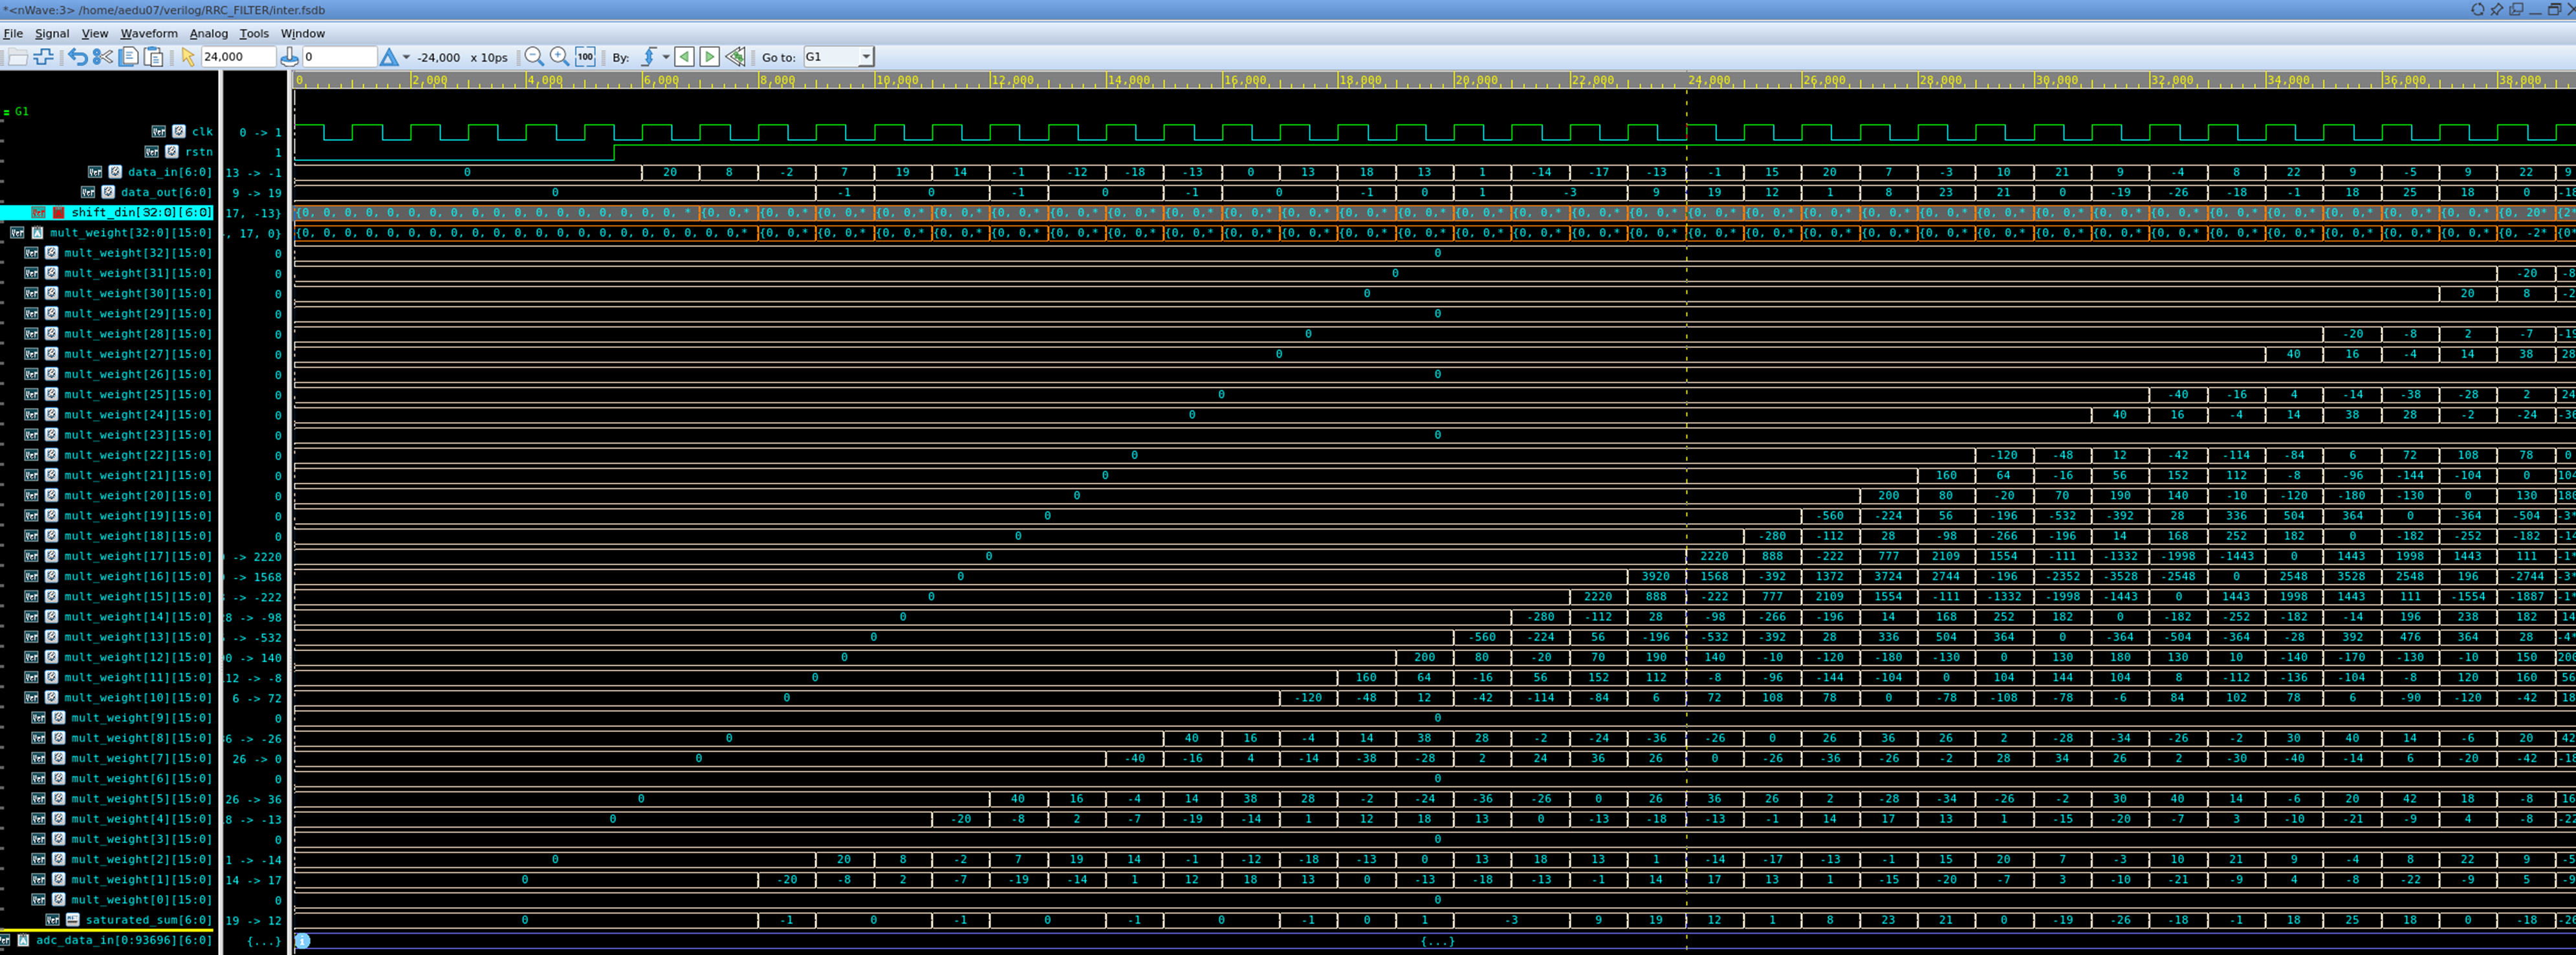This screenshot has height=955, width=2576.
Task: Click the Paste clipboard toolbar icon
Action: click(154, 57)
